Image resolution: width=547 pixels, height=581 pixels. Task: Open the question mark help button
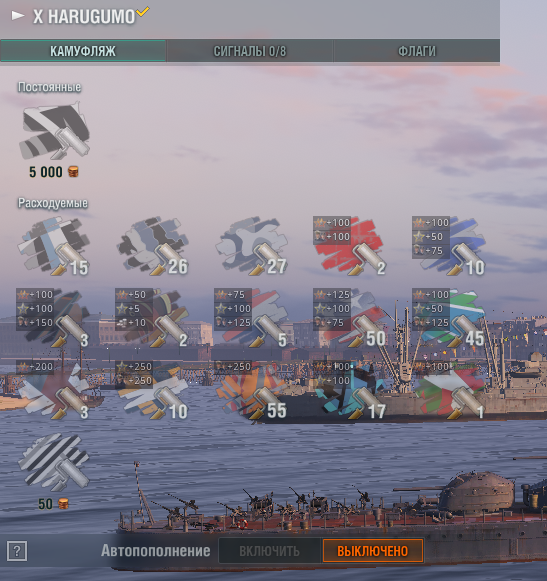click(17, 551)
